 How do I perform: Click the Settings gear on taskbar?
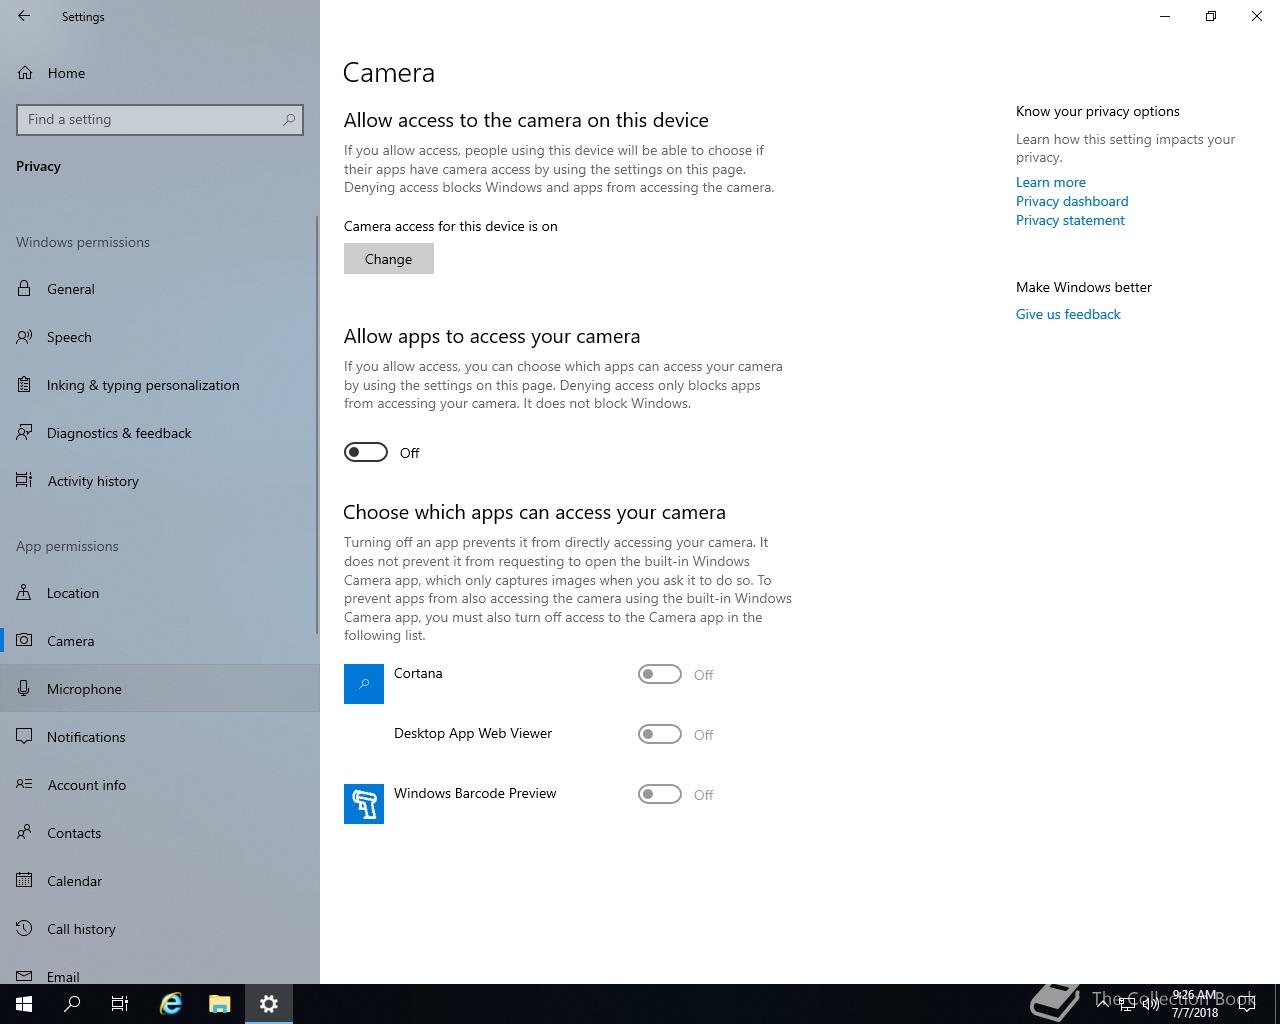269,1004
